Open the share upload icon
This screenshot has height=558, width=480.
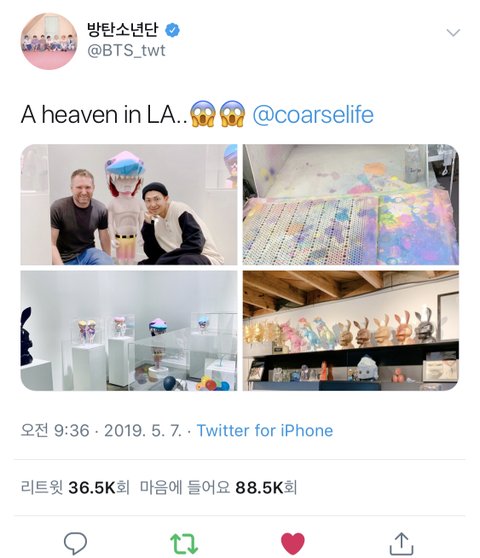click(x=401, y=543)
